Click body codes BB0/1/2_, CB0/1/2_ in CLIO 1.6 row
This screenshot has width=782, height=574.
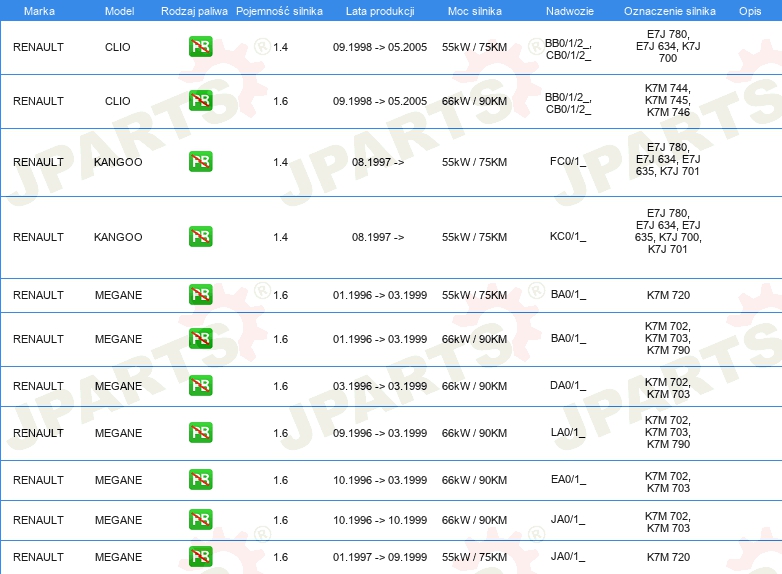pyautogui.click(x=568, y=103)
